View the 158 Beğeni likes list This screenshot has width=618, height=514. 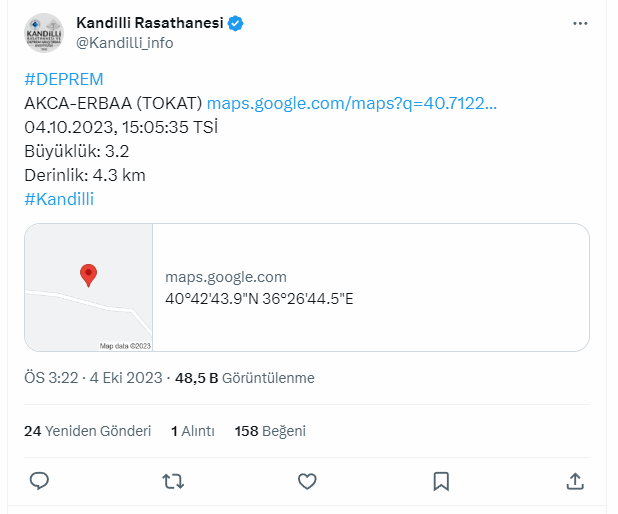(270, 431)
